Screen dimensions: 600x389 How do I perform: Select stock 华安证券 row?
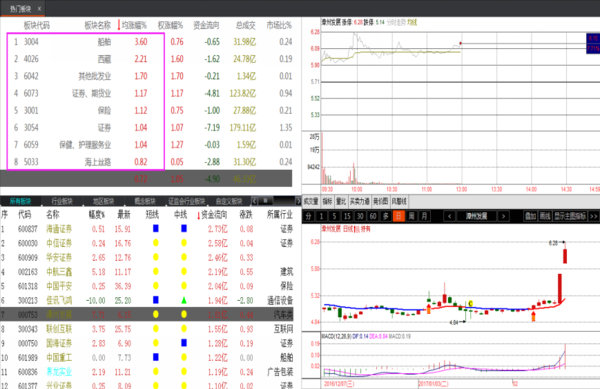[x=147, y=258]
